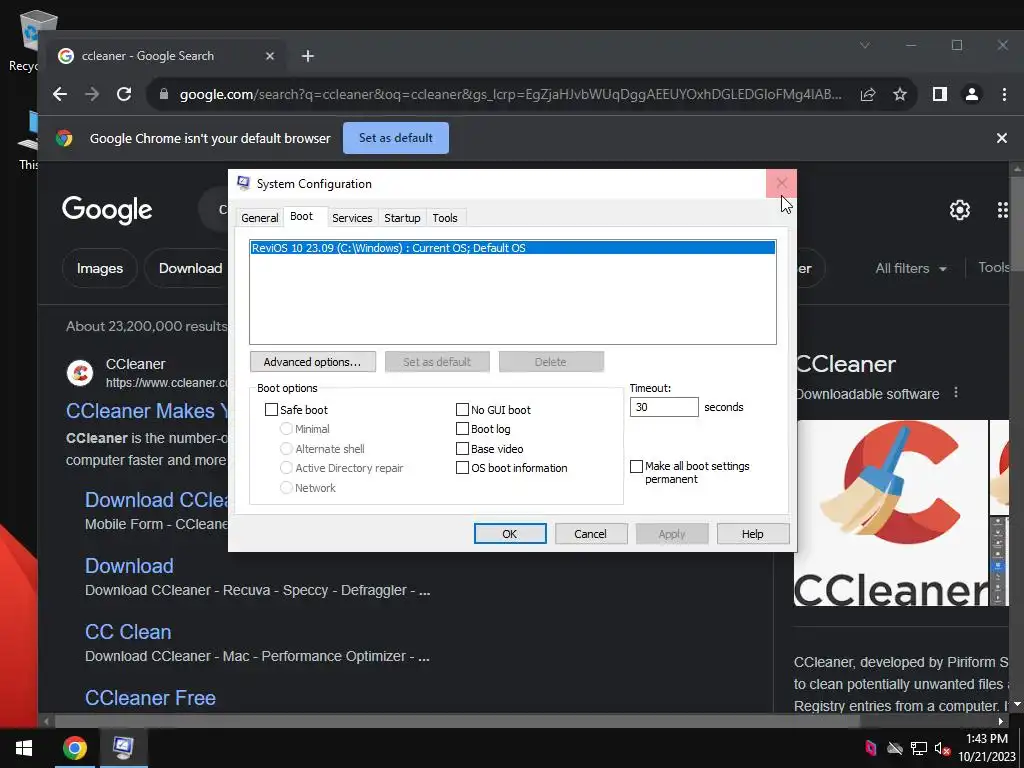Image resolution: width=1024 pixels, height=768 pixels.
Task: Click the System Configuration taskbar icon
Action: 123,748
